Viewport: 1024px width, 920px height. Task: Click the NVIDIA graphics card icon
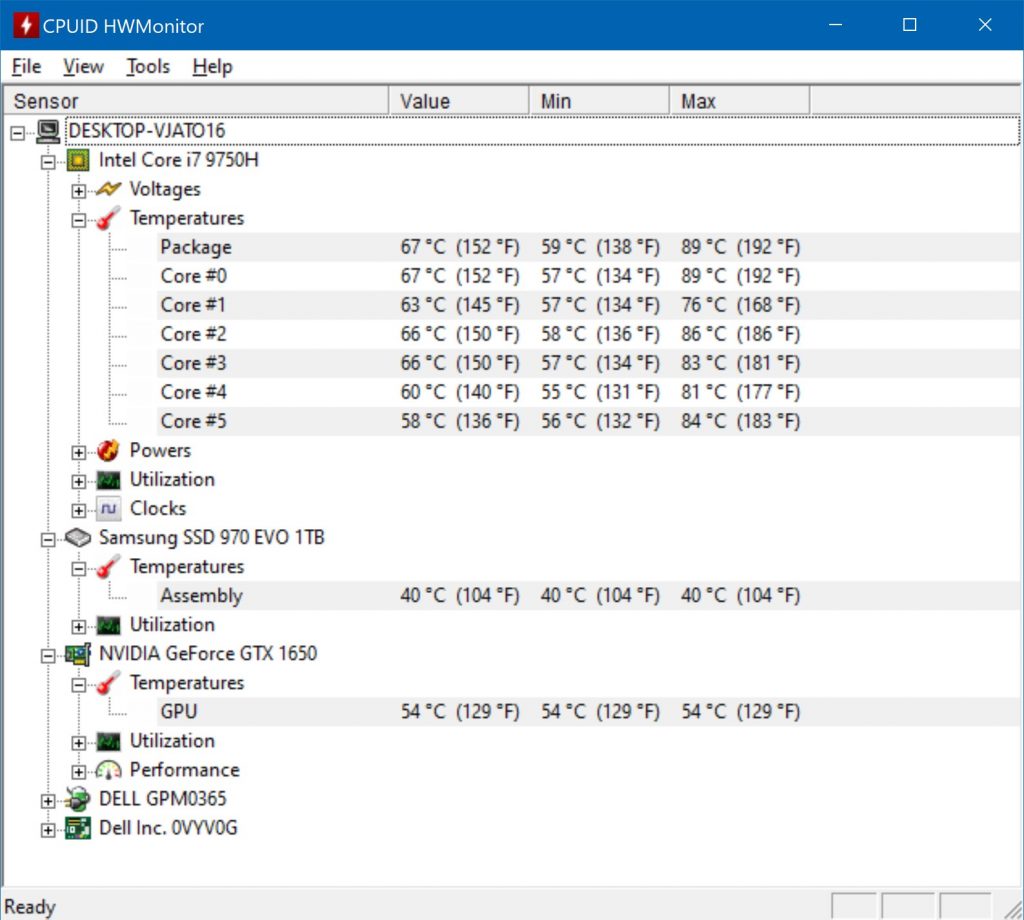78,654
